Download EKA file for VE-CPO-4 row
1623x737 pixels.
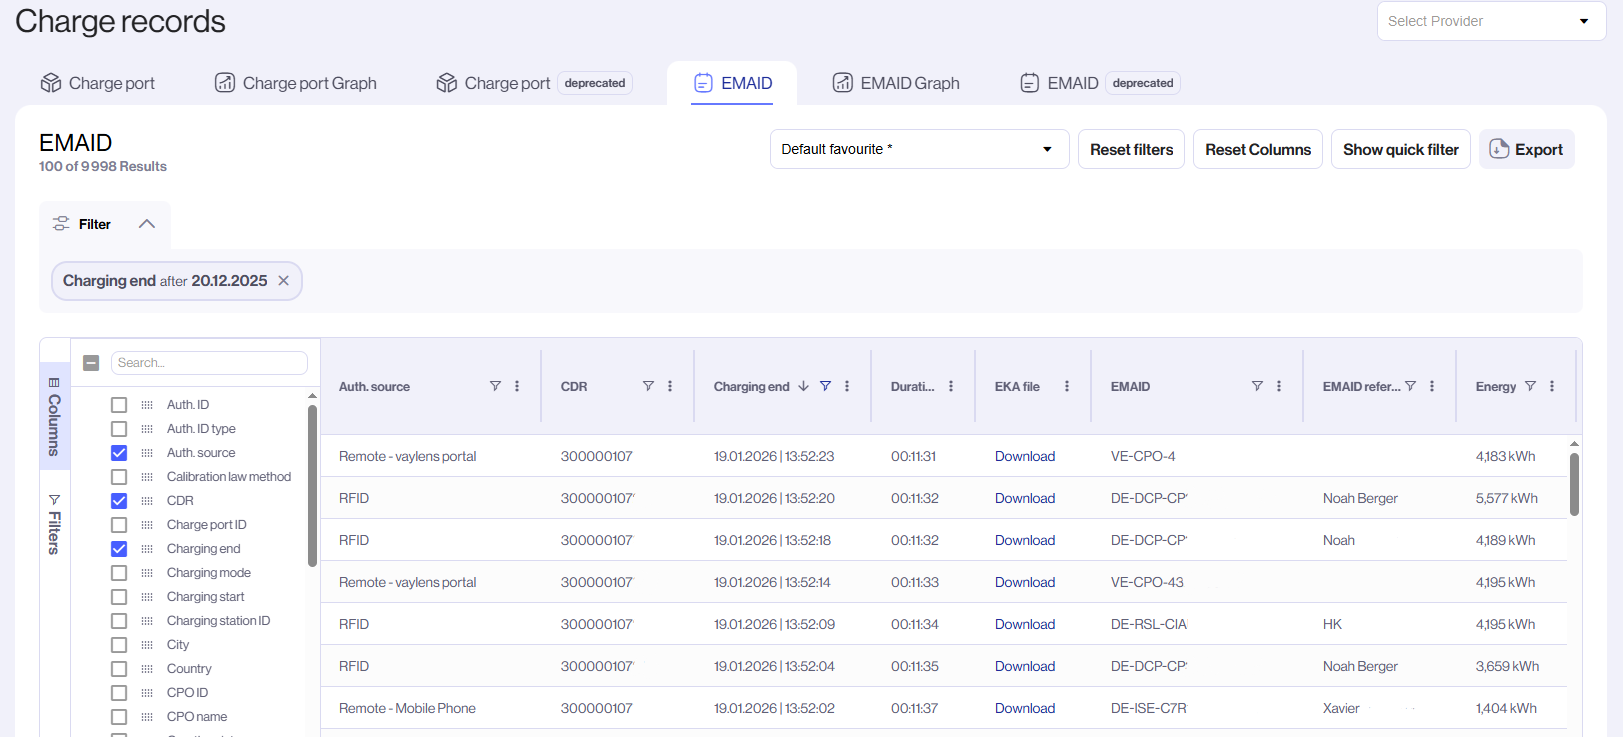point(1025,456)
